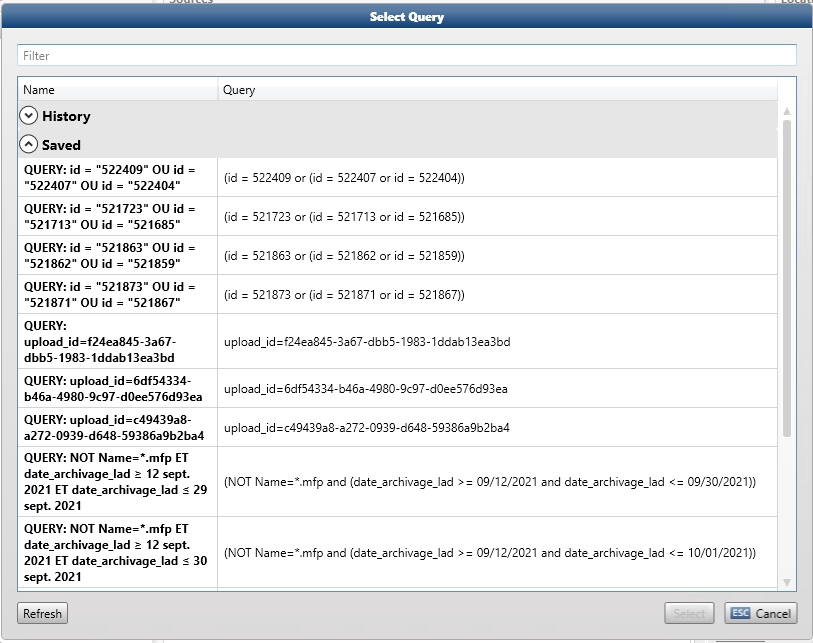
Task: Click the Cancel button
Action: pyautogui.click(x=761, y=613)
